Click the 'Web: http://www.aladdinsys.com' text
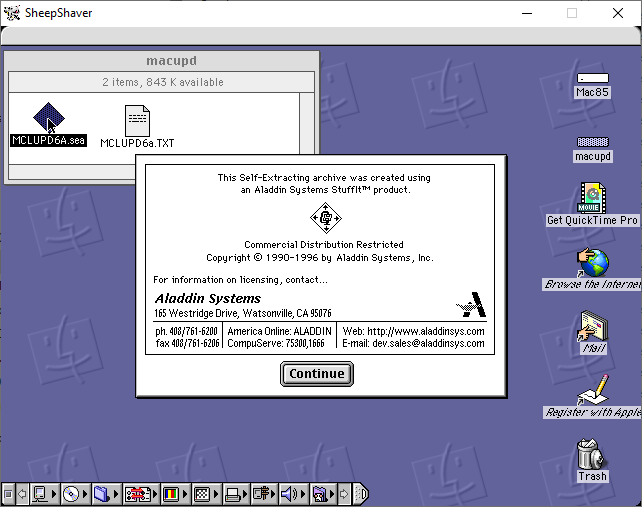This screenshot has height=507, width=642. coord(414,331)
